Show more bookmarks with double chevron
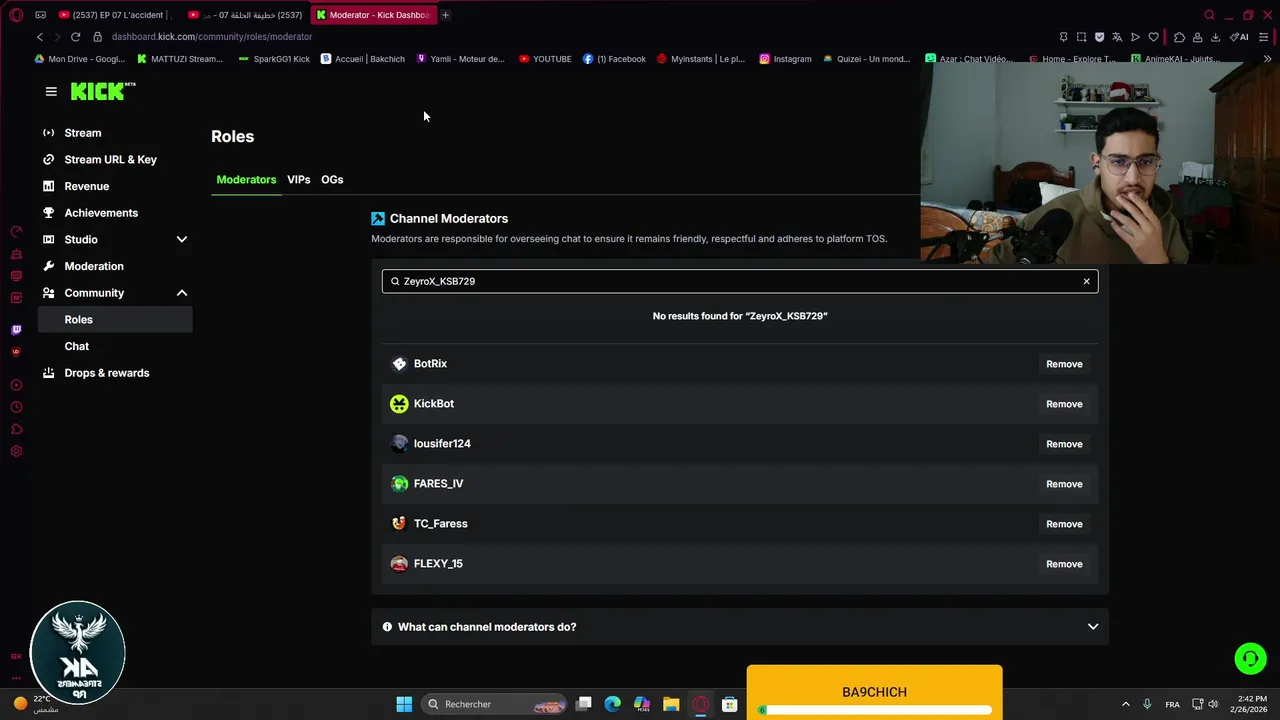The height and width of the screenshot is (720, 1280). [1267, 59]
